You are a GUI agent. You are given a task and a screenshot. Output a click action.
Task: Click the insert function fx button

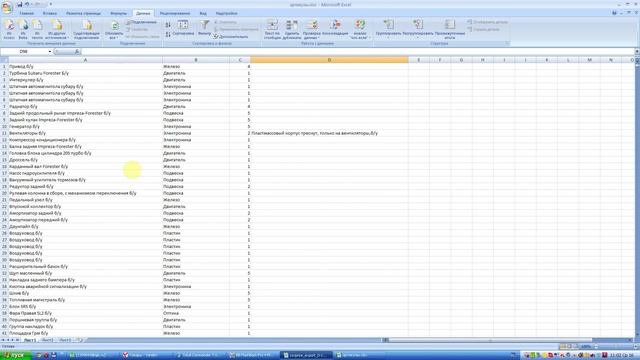coord(77,52)
